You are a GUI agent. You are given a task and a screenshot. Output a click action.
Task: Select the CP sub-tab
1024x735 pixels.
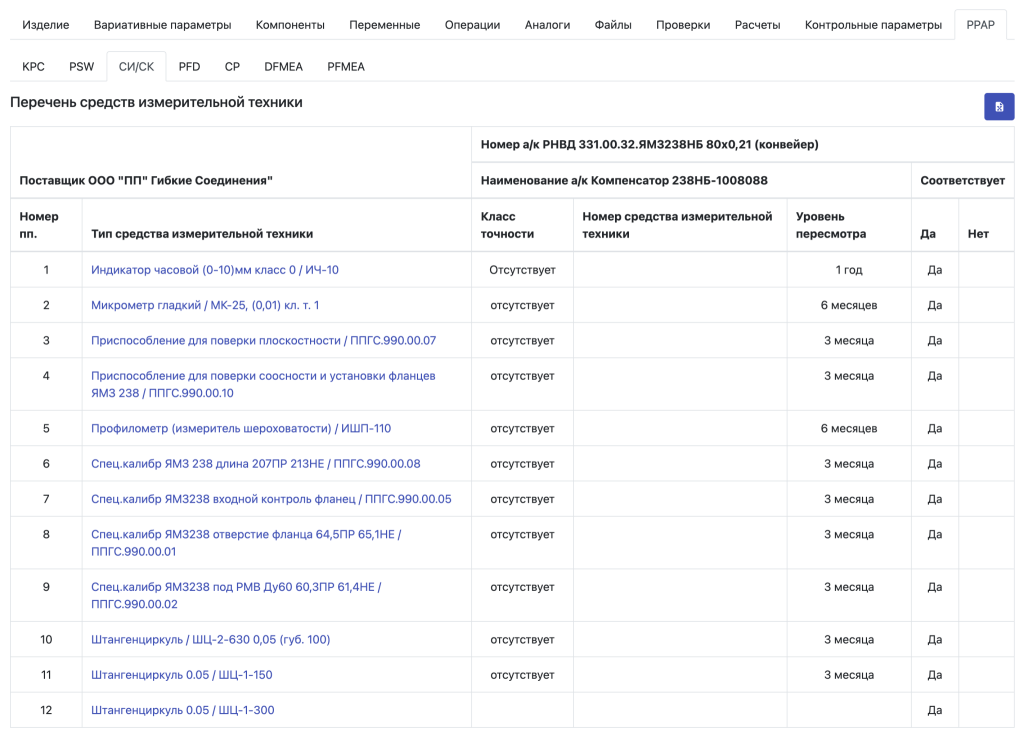[x=232, y=67]
